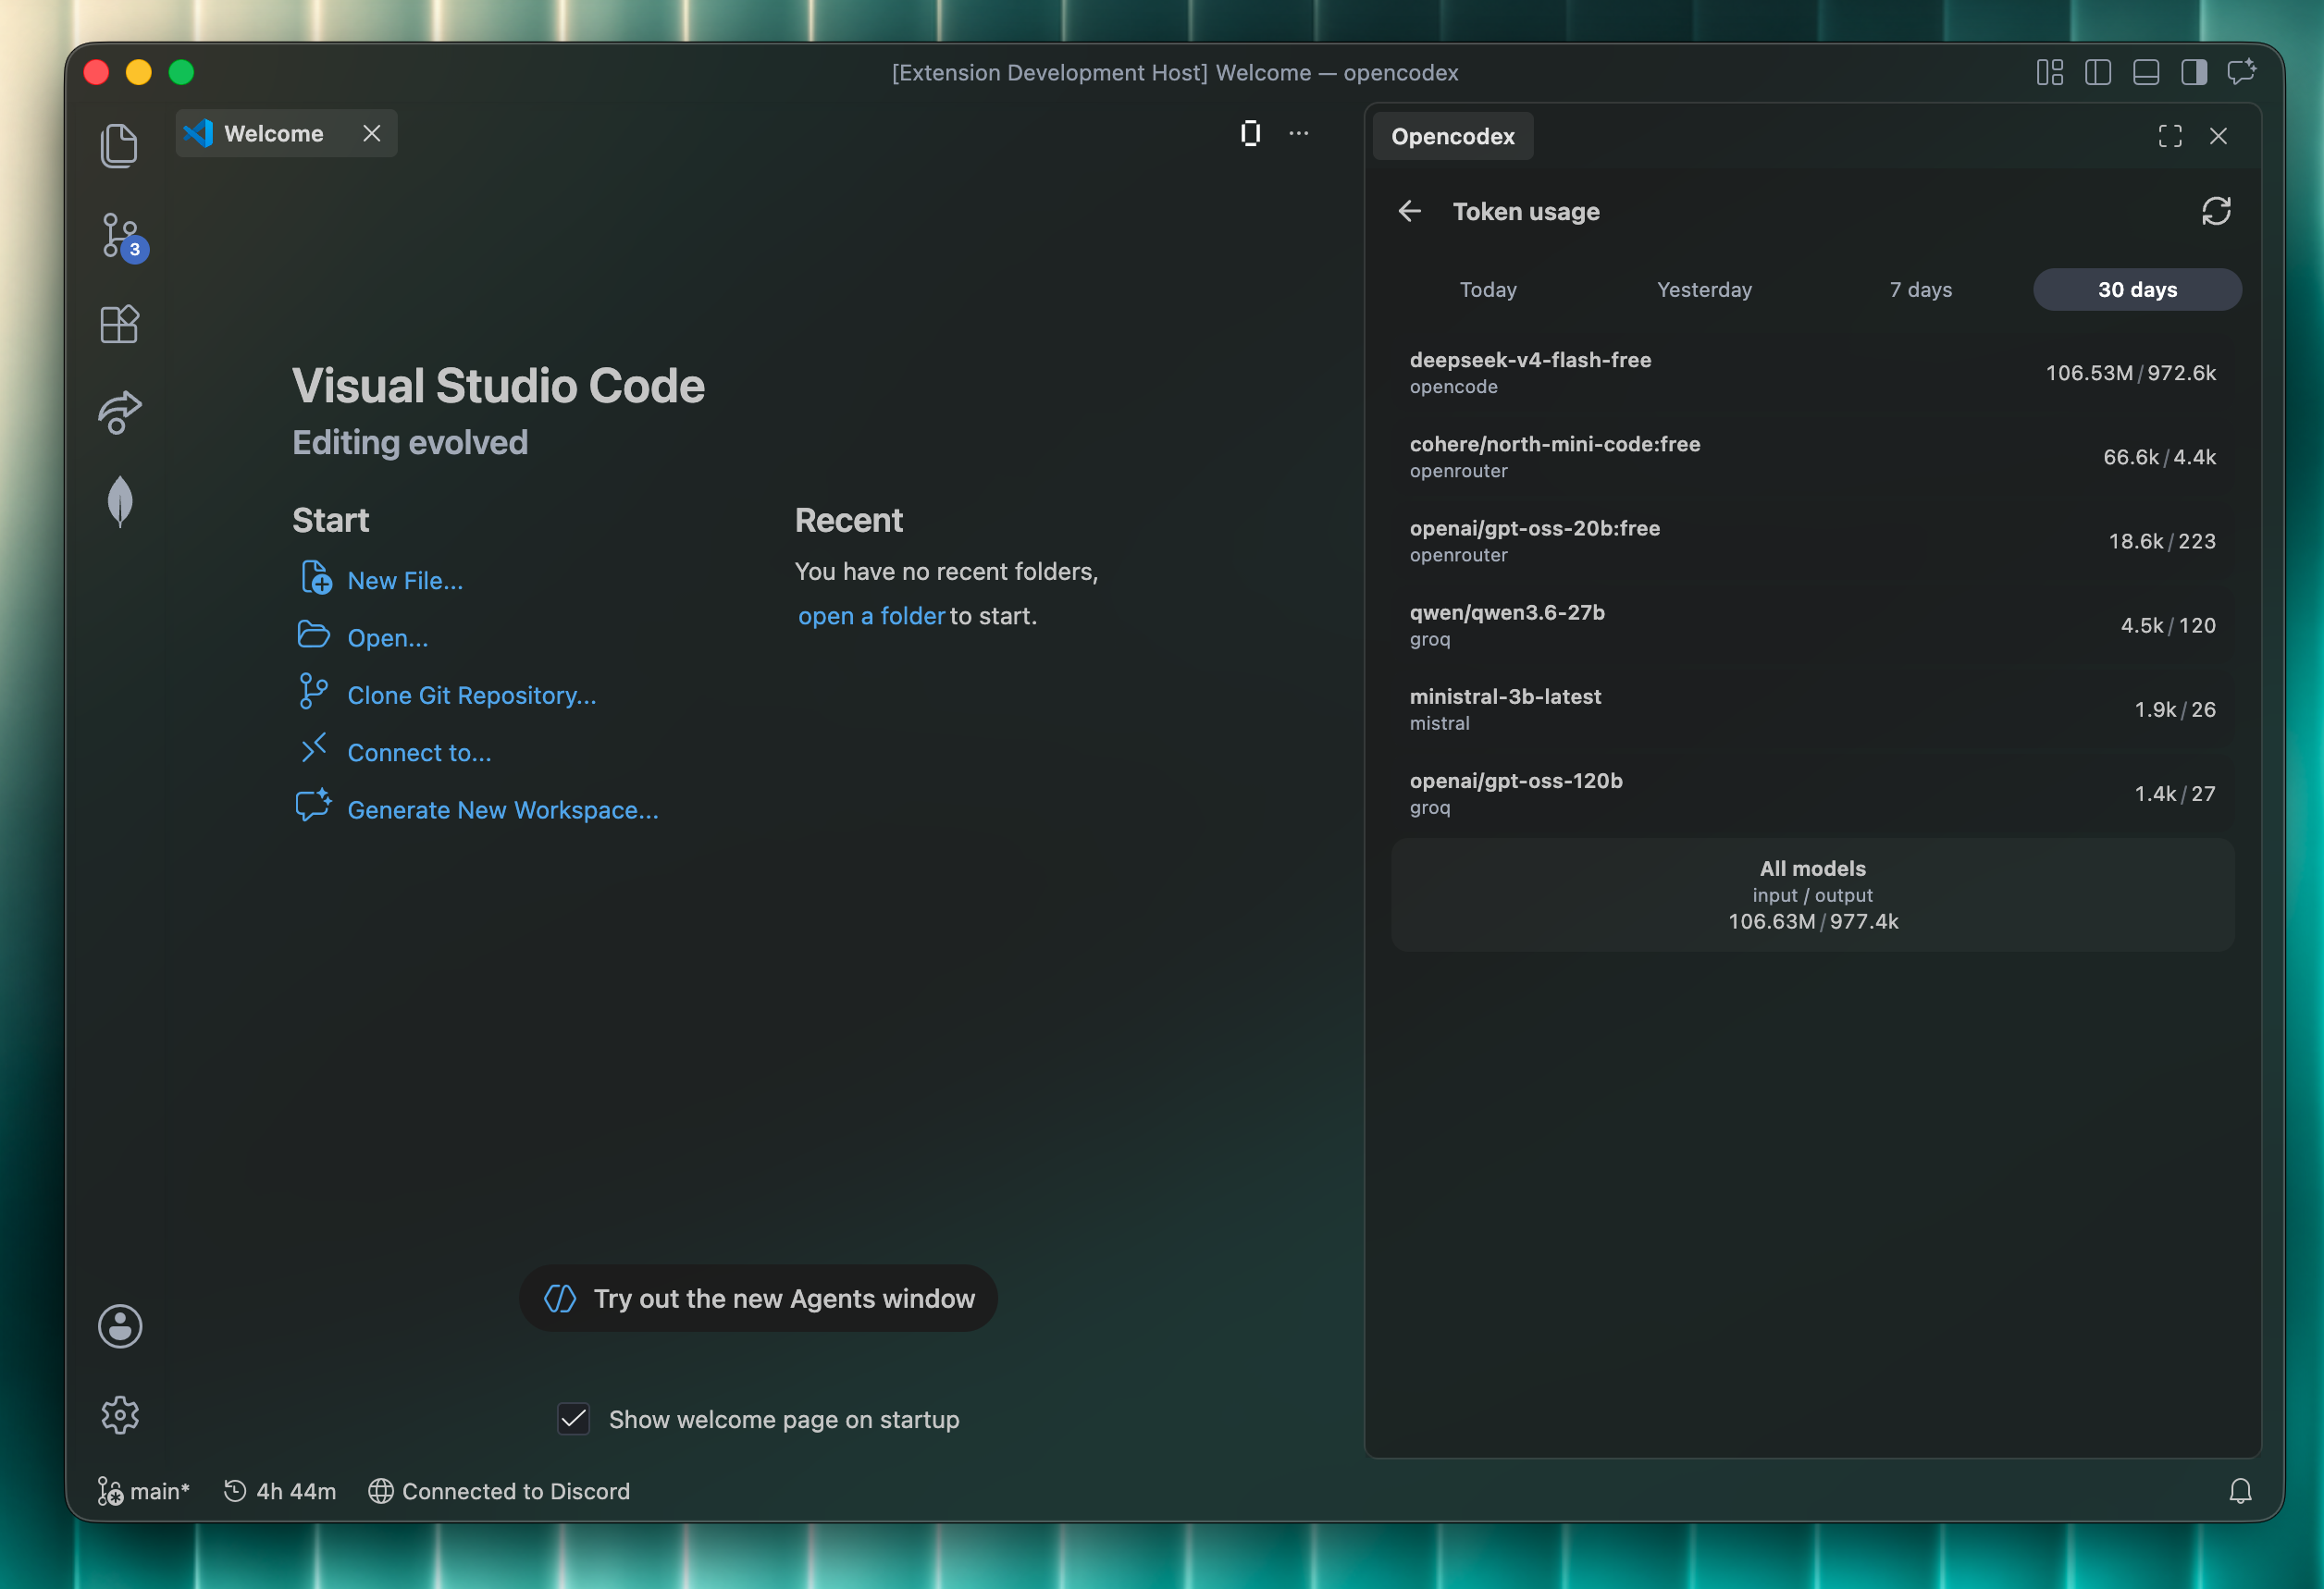Screen dimensions: 2324x1589
Task: Click Generate New Workspace... link
Action: click(503, 810)
